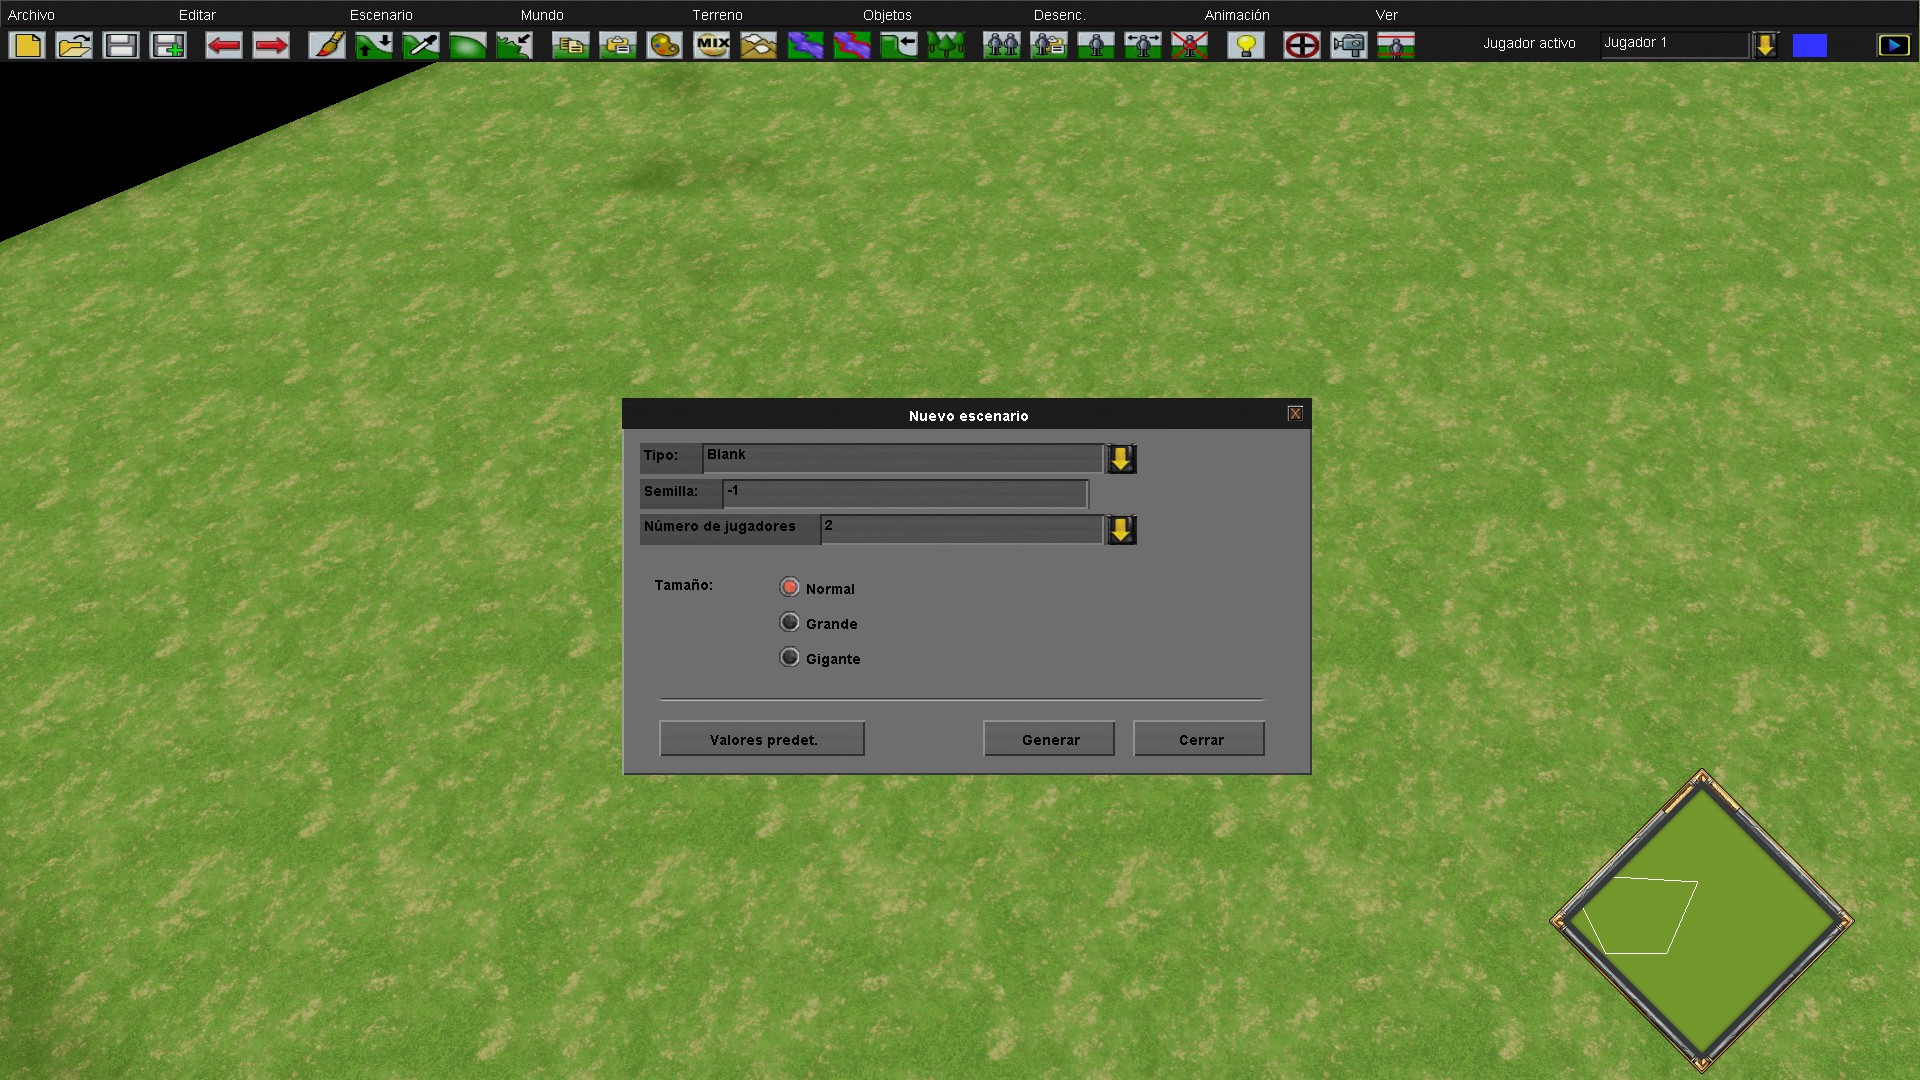
Task: Open the Archivo menu
Action: 31,15
